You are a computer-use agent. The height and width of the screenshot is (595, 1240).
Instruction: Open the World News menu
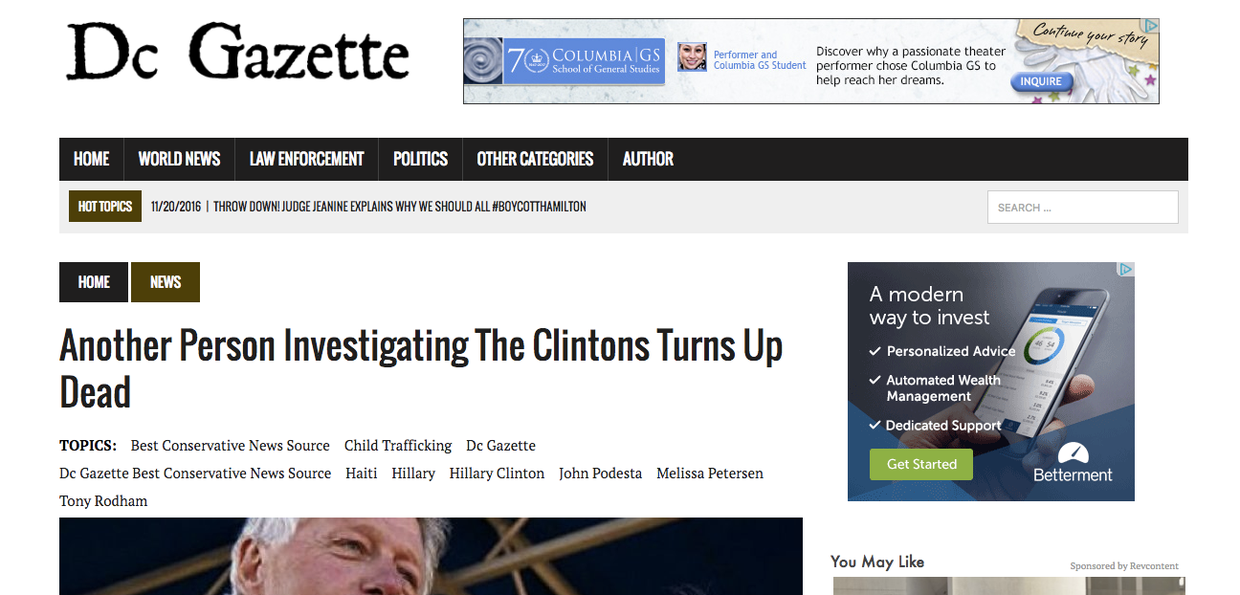[179, 159]
